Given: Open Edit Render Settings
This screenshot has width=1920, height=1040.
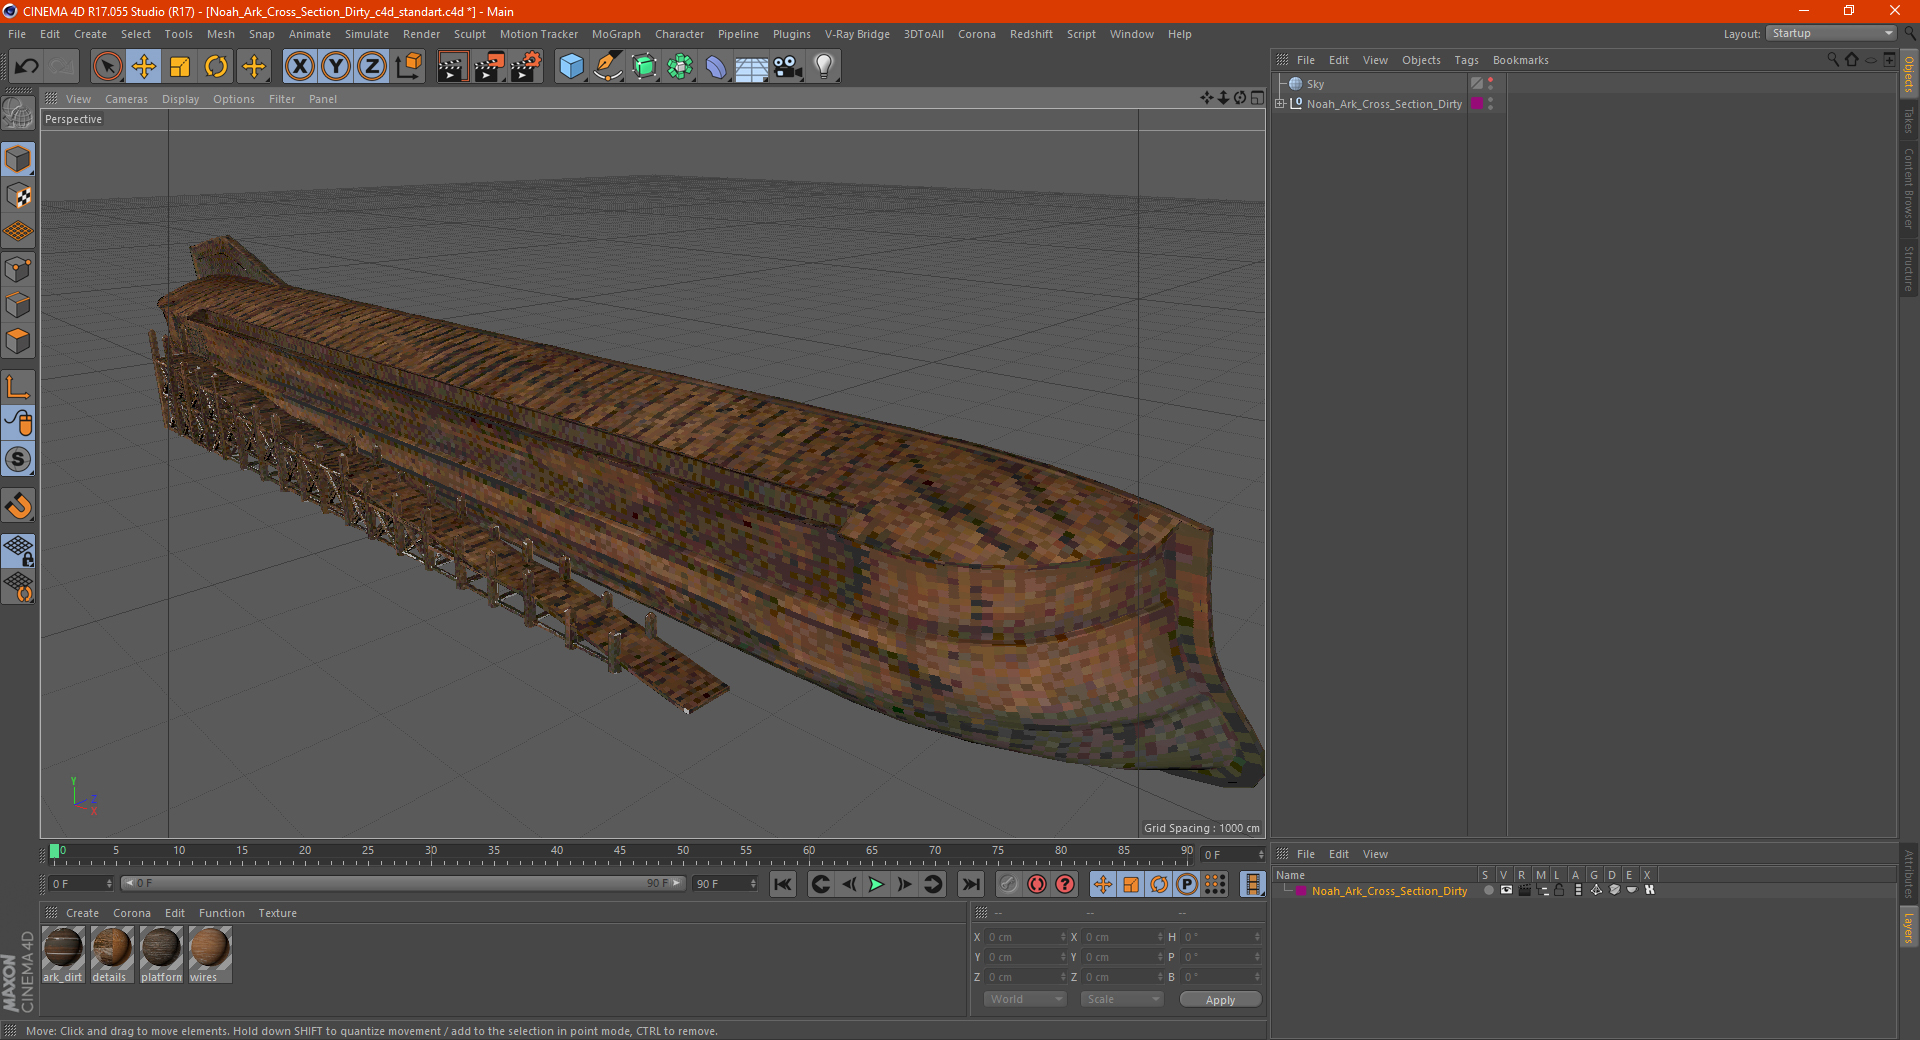Looking at the screenshot, I should point(526,67).
